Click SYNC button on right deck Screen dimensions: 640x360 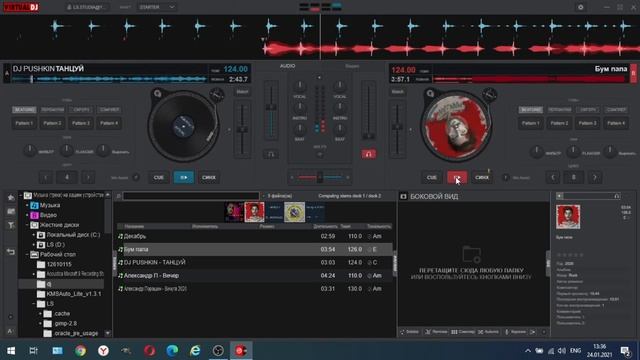pos(482,177)
